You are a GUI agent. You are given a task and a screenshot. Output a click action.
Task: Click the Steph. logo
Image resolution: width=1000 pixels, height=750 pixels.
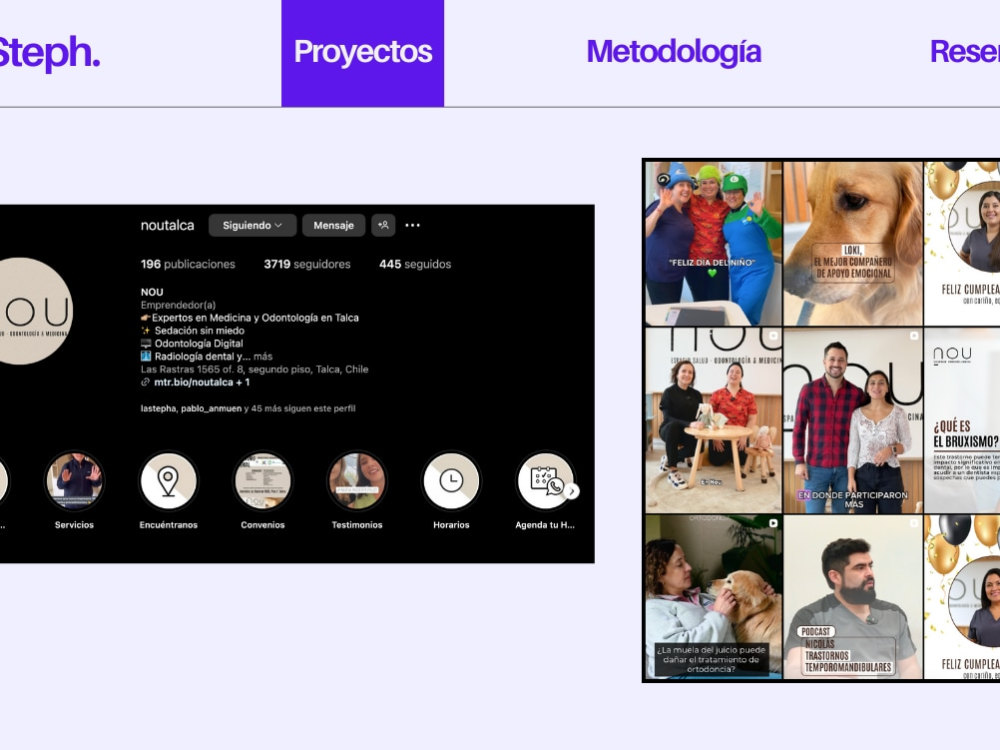pyautogui.click(x=48, y=53)
